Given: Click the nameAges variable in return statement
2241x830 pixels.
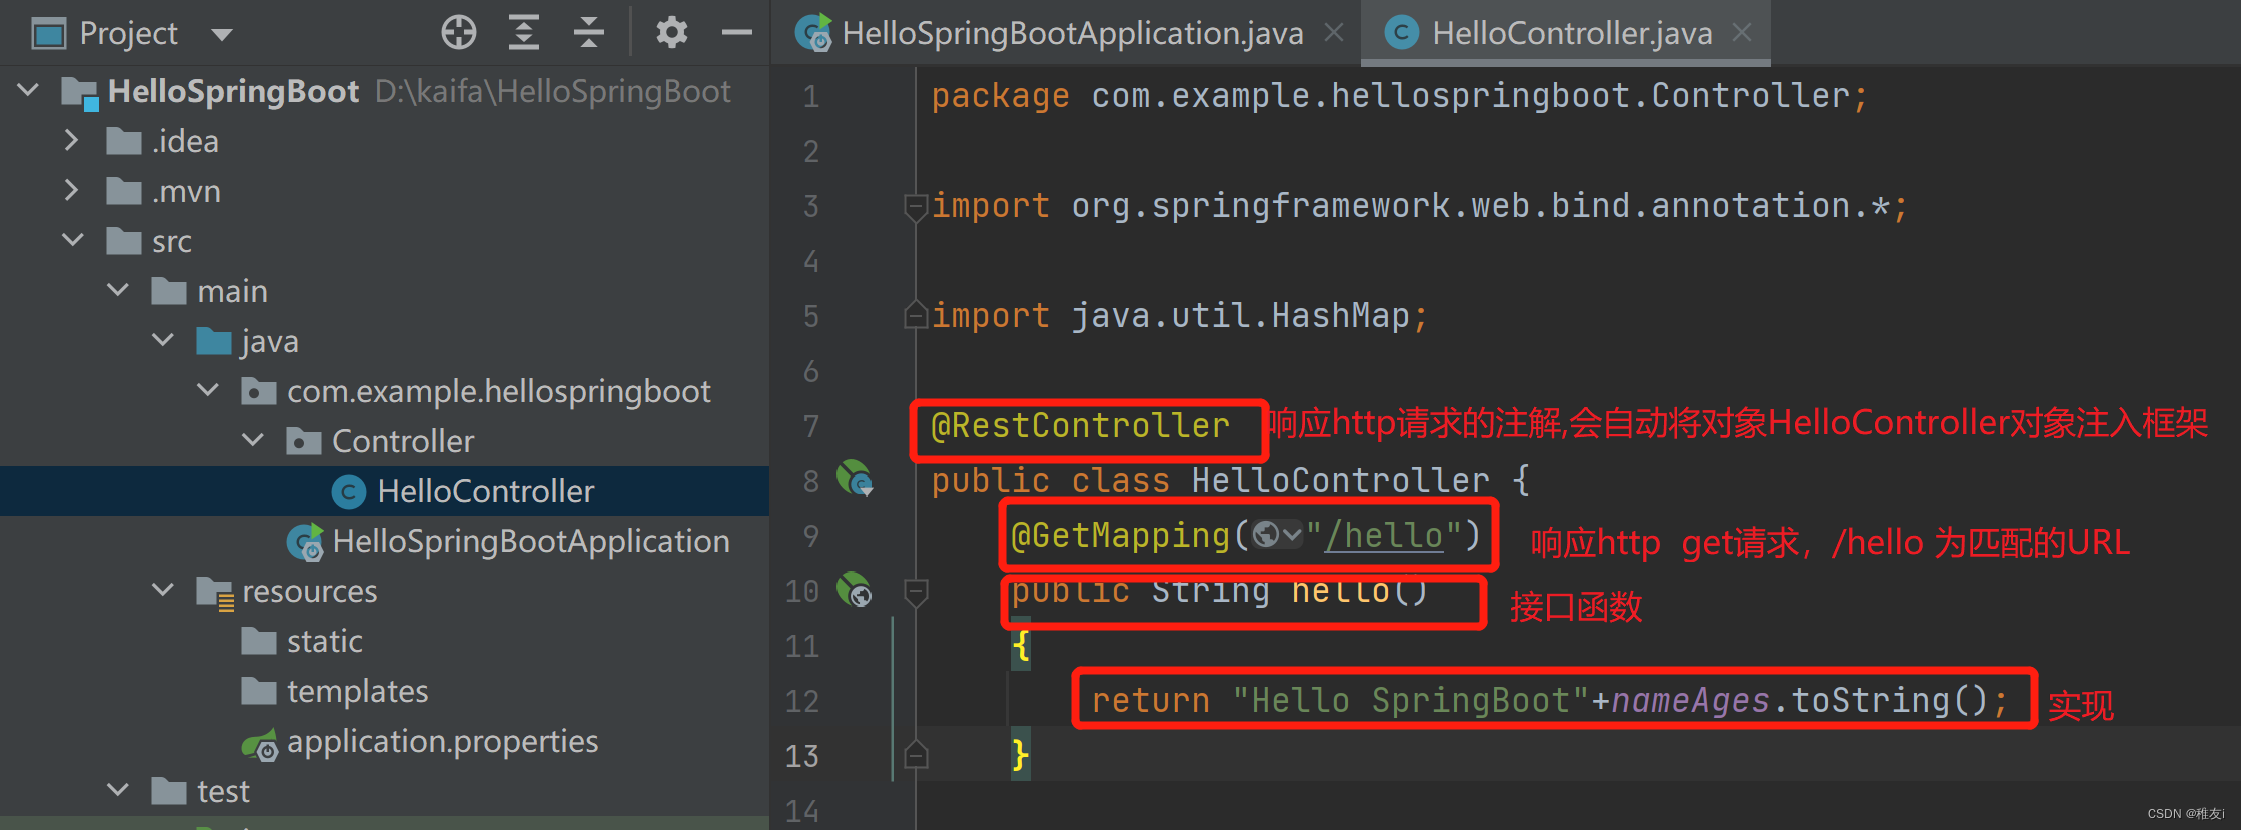Looking at the screenshot, I should [x=1690, y=701].
